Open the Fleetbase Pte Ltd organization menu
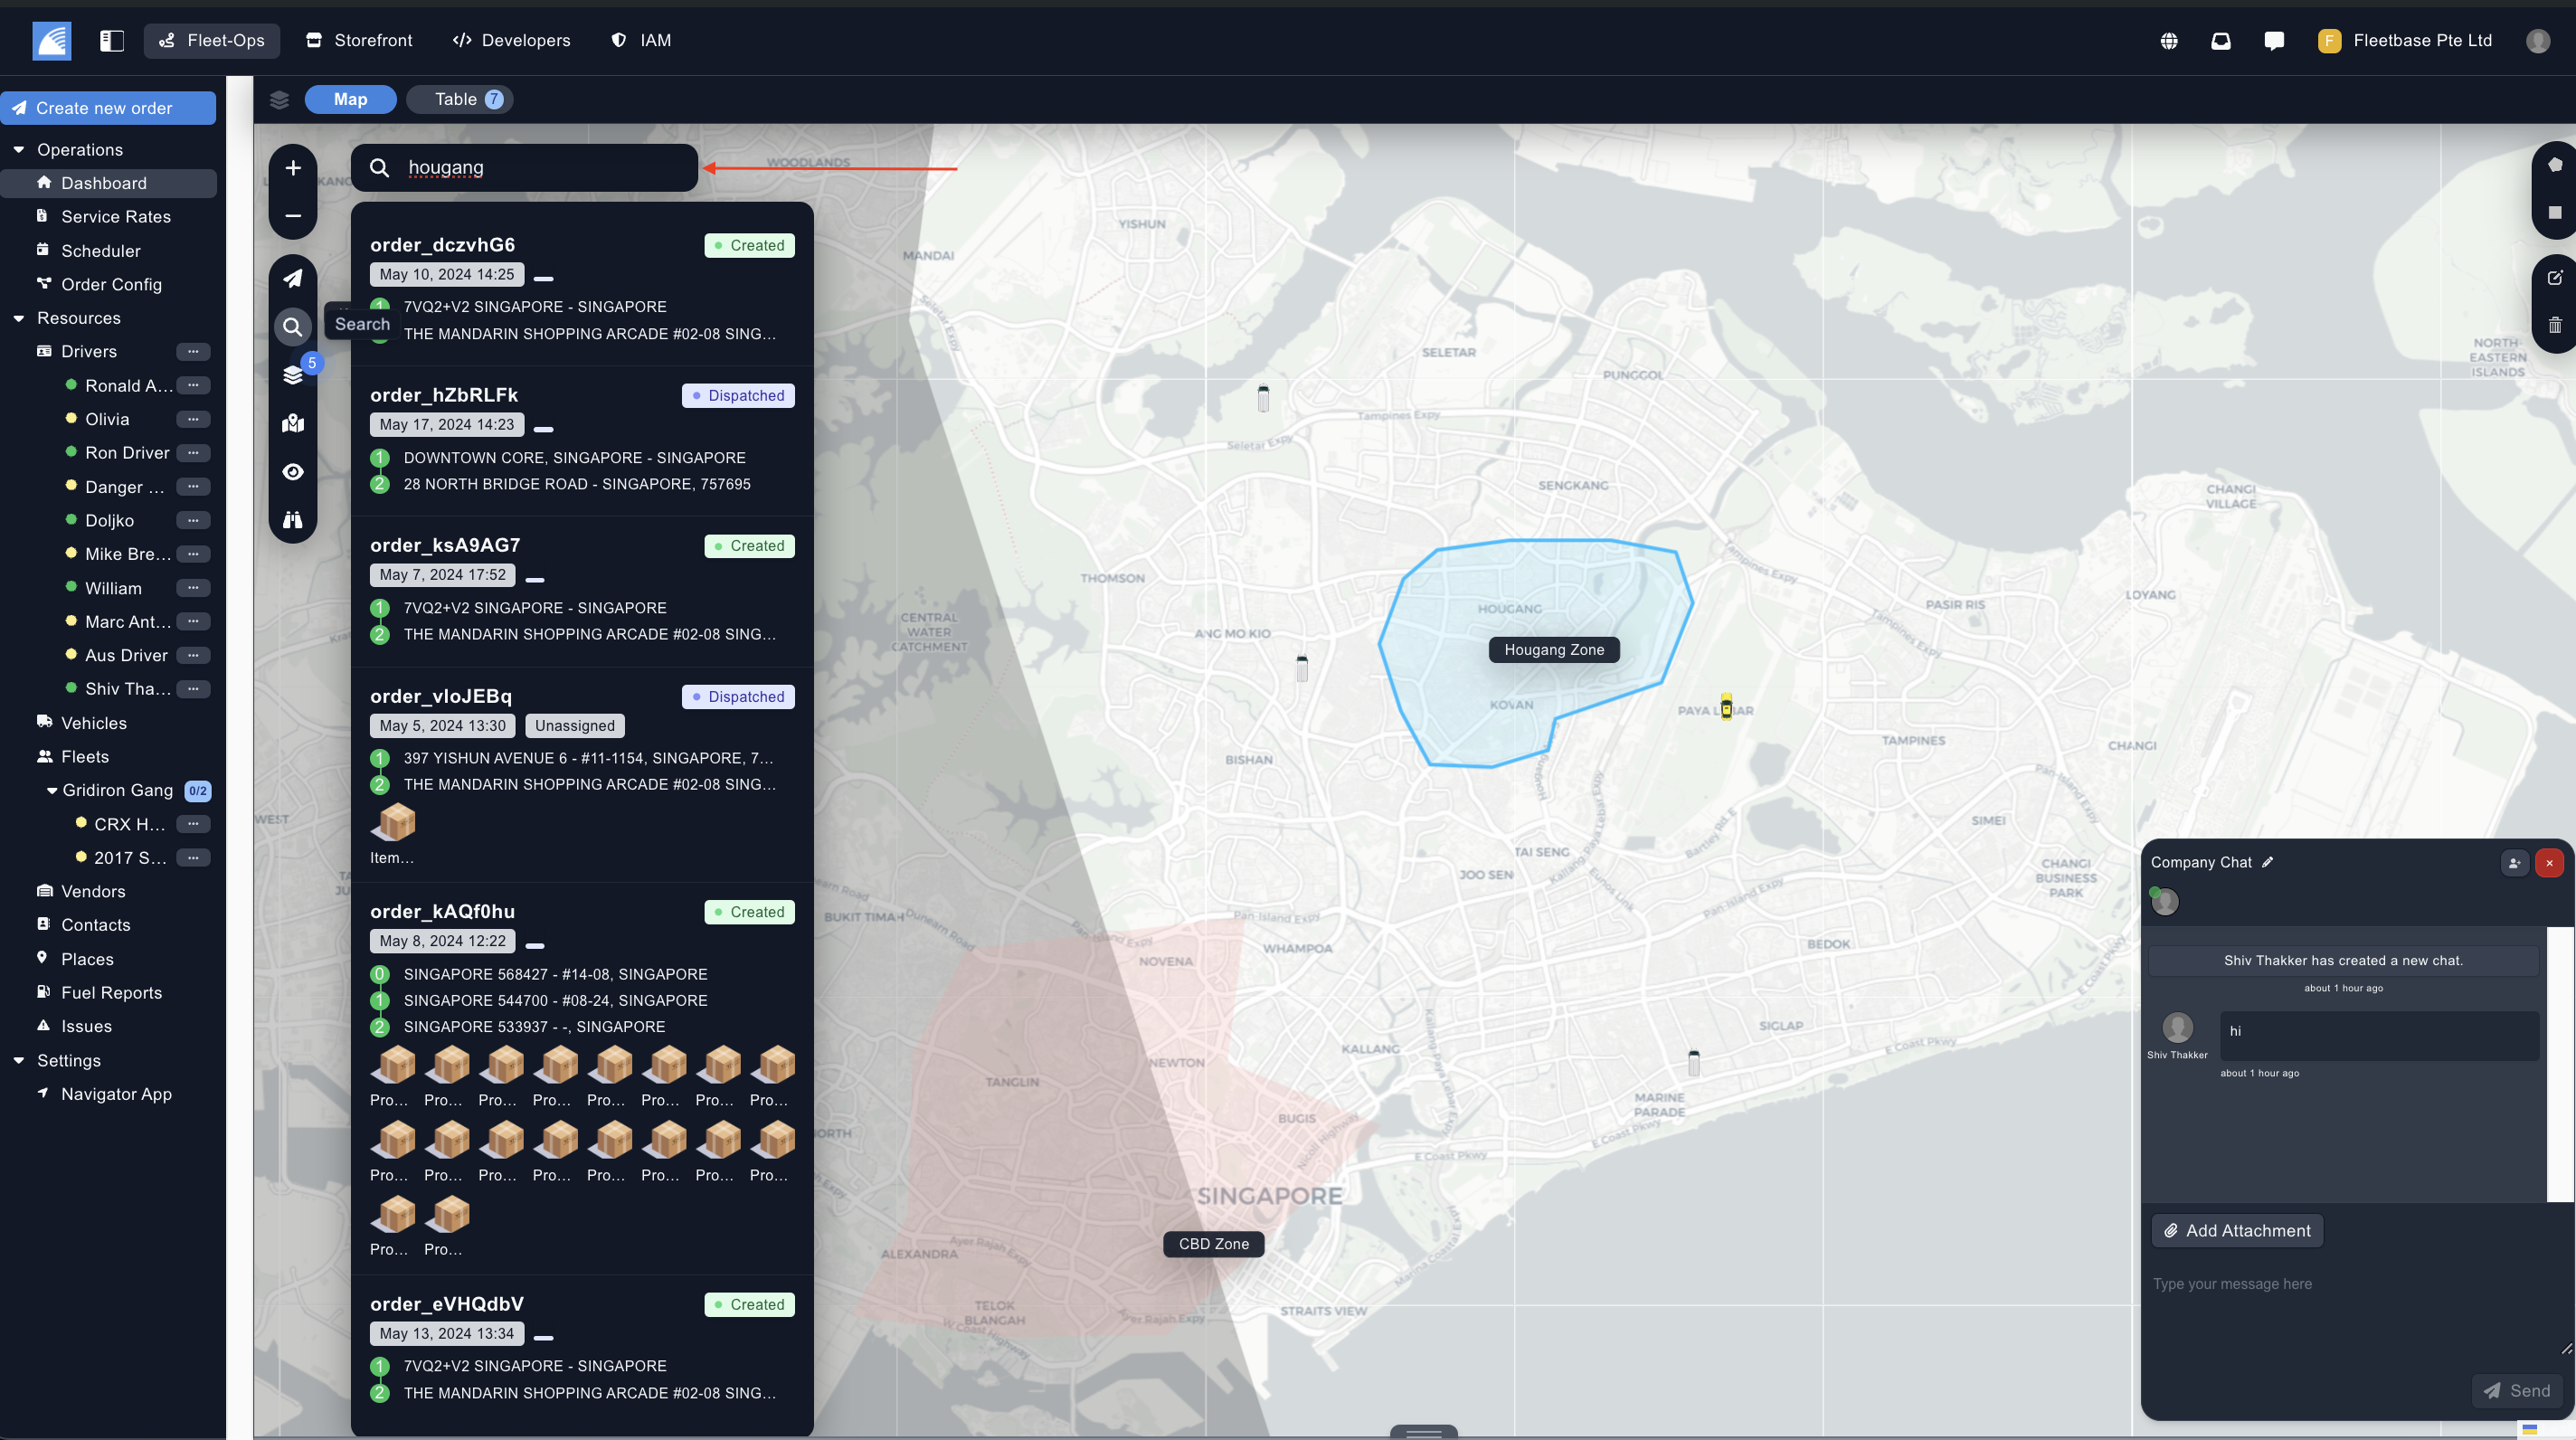The width and height of the screenshot is (2576, 1440). pos(2405,41)
